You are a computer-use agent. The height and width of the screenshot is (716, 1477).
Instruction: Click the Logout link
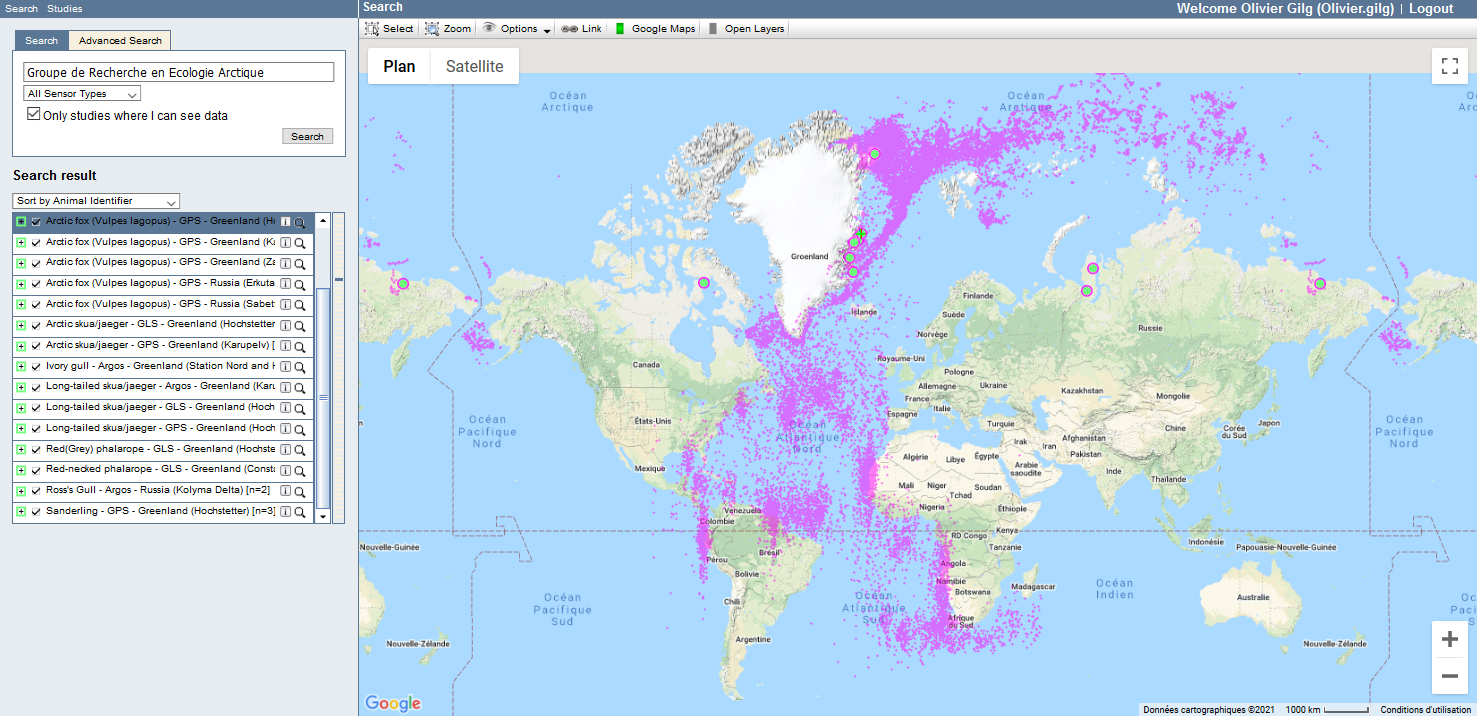(x=1431, y=8)
